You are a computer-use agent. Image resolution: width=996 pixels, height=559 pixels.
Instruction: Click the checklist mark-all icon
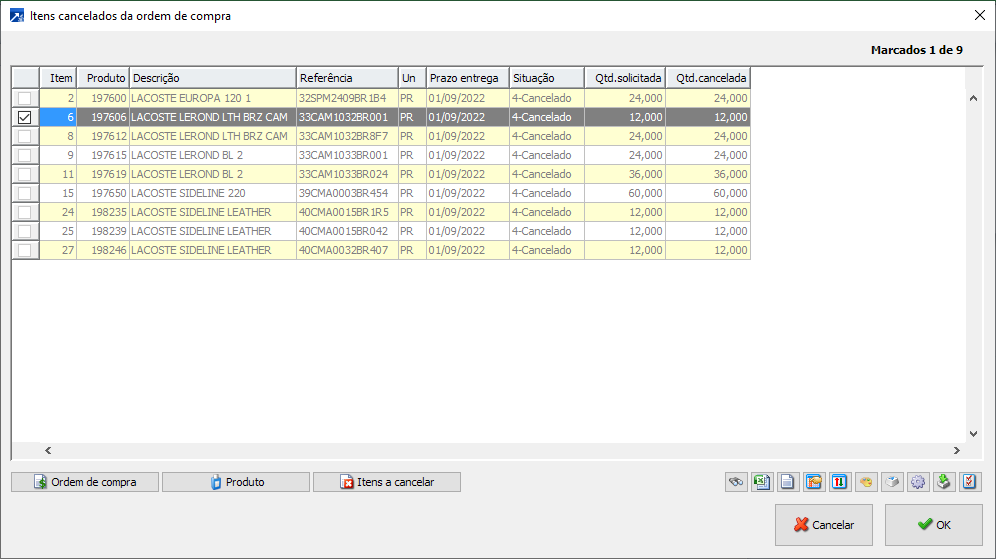[970, 482]
